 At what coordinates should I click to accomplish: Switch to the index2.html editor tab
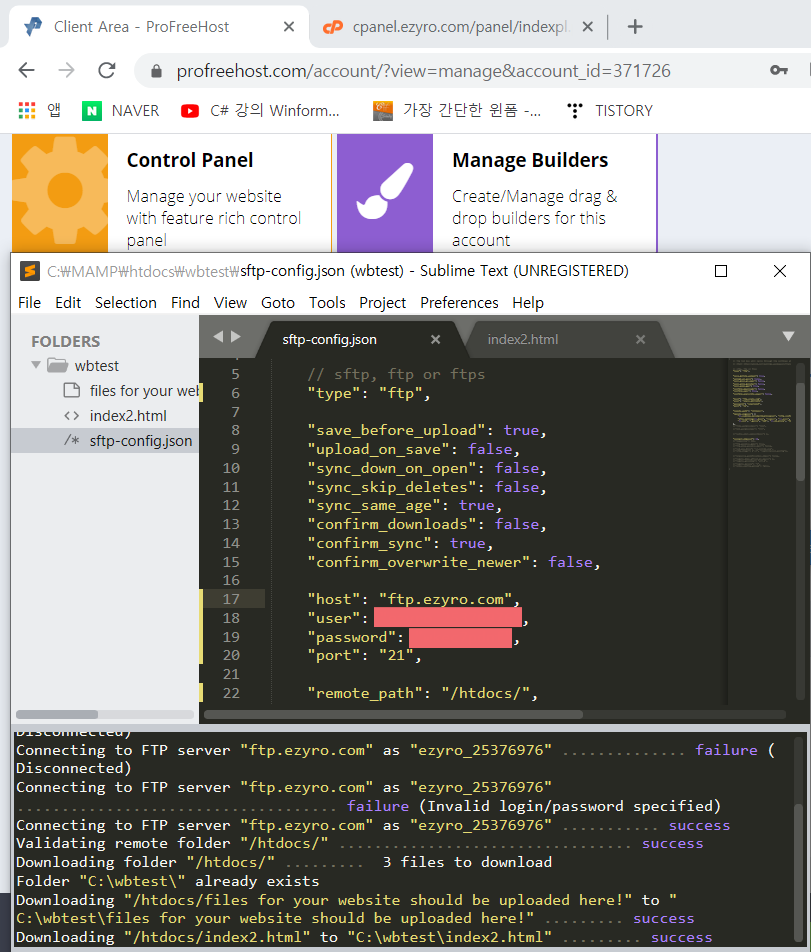coord(523,339)
